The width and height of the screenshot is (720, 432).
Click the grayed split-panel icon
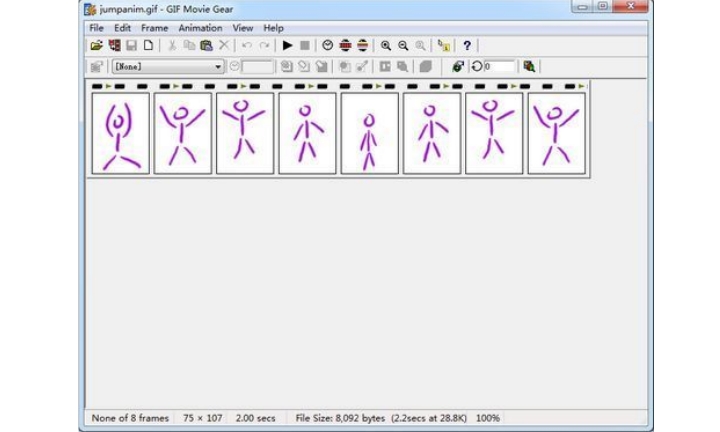(385, 67)
